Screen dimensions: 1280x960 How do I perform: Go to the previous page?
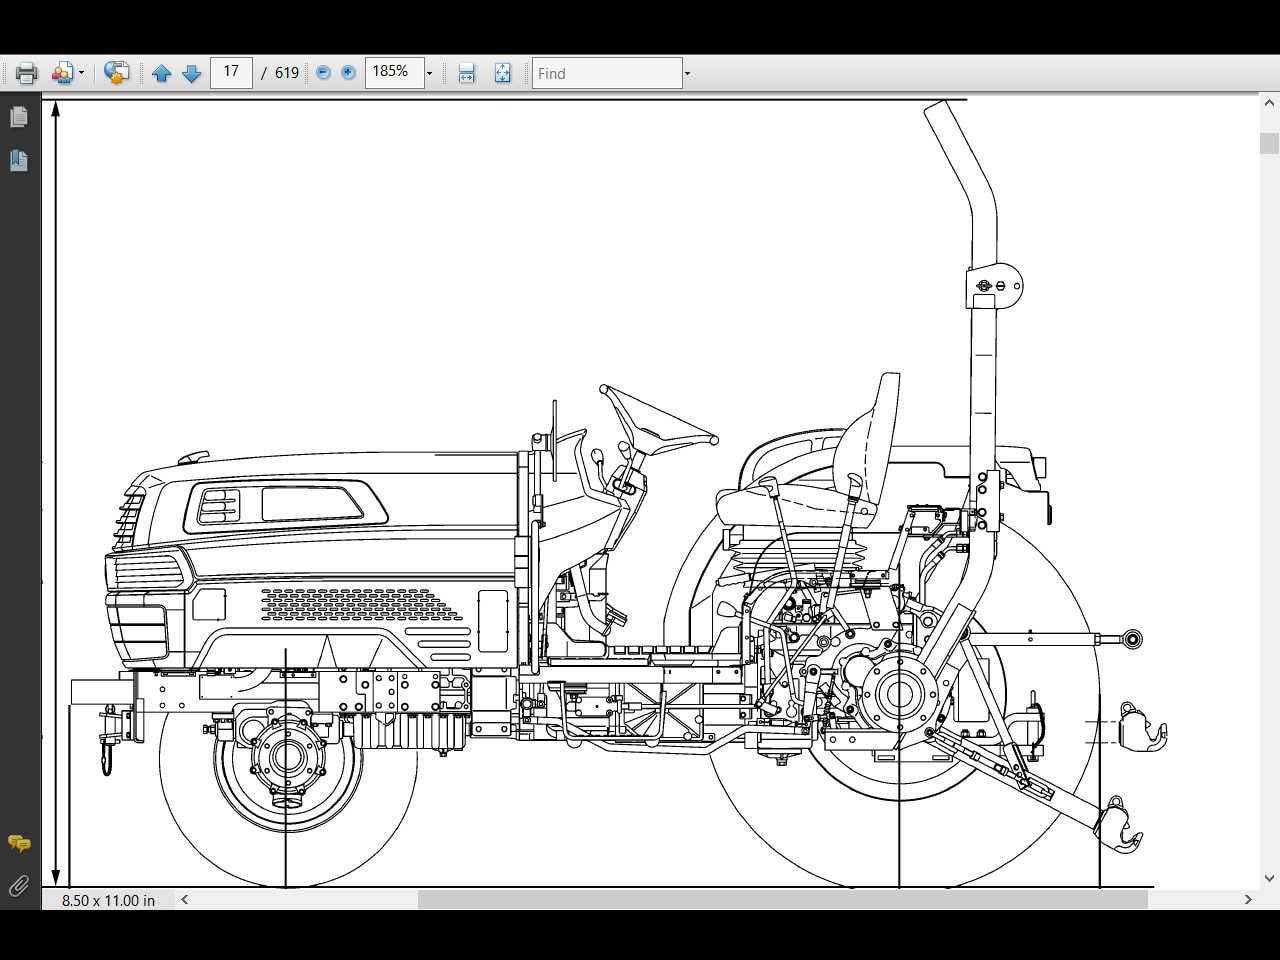[x=162, y=72]
